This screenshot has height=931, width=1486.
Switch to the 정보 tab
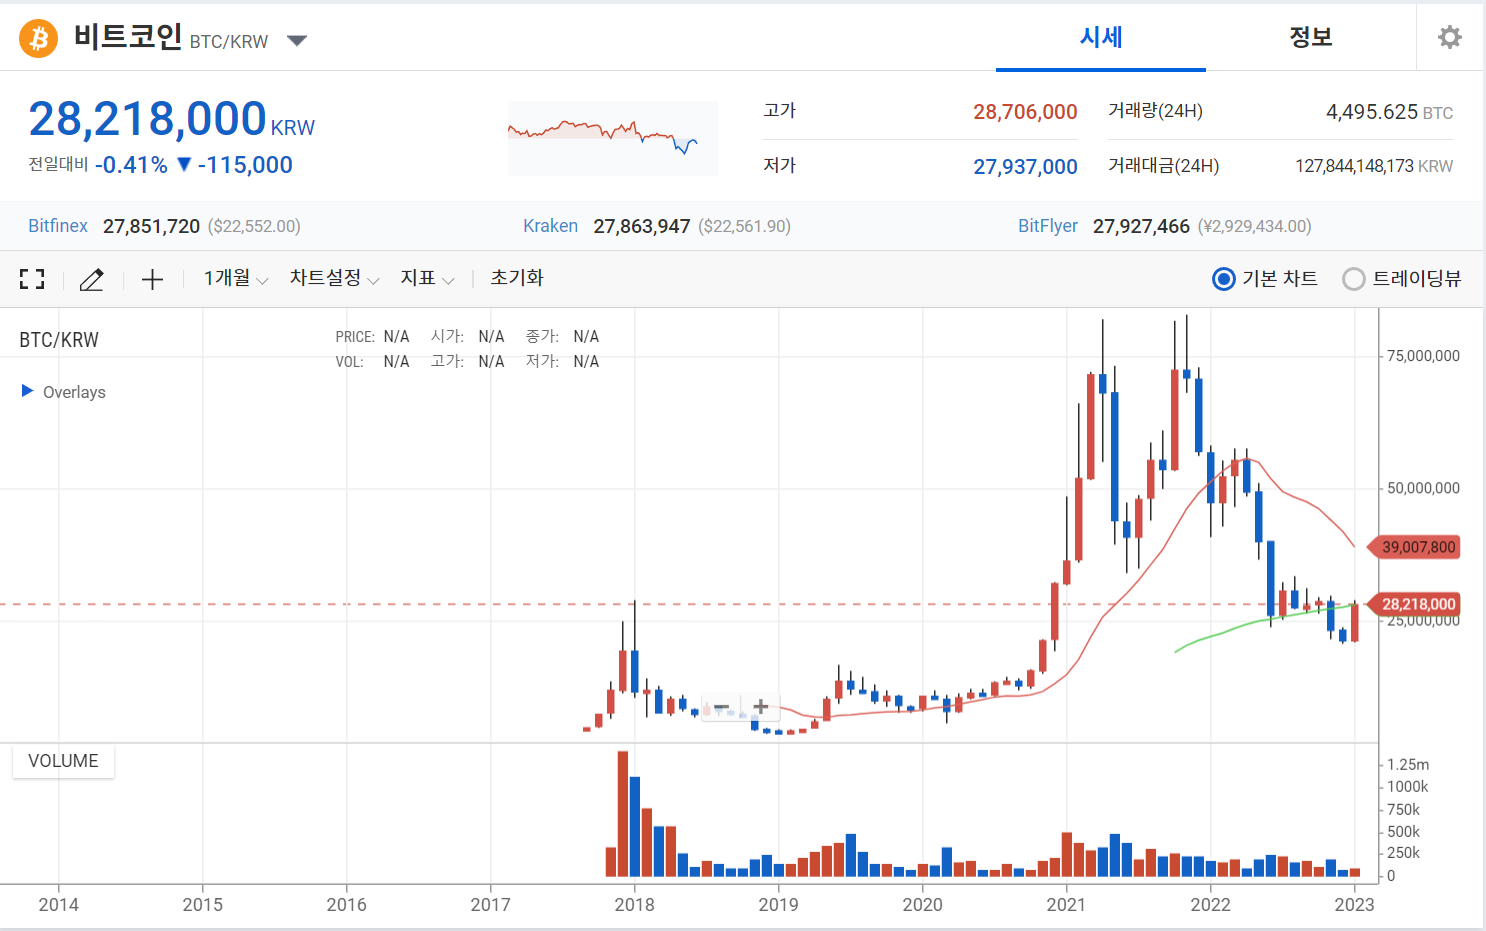tap(1310, 37)
